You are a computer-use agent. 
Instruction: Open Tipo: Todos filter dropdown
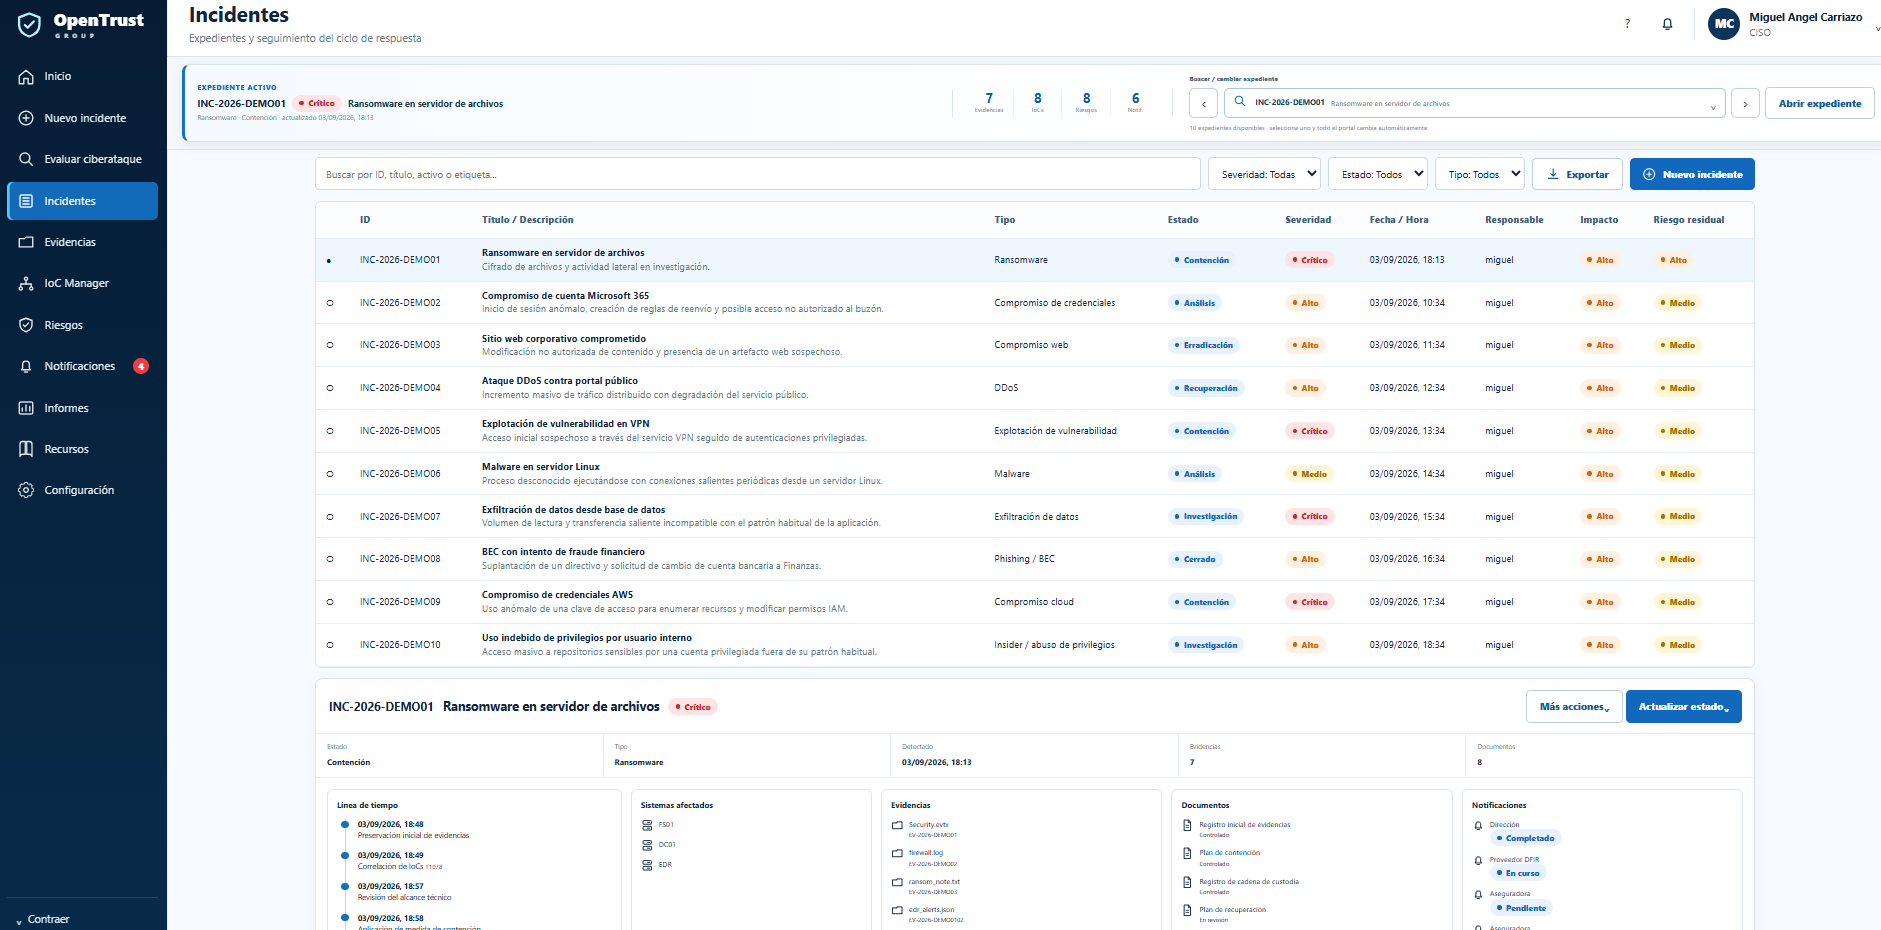[x=1480, y=174]
